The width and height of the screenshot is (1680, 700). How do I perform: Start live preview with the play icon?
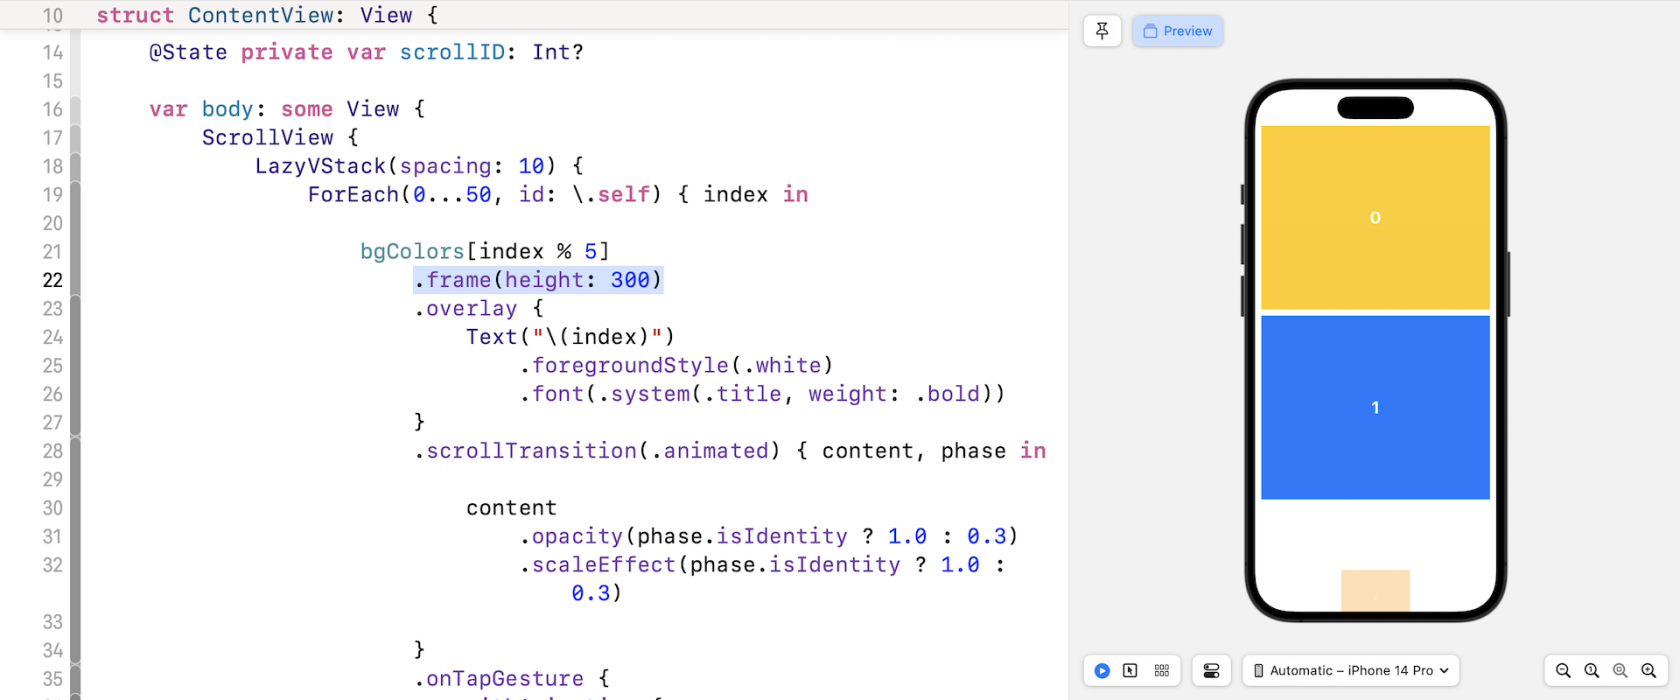pos(1102,671)
